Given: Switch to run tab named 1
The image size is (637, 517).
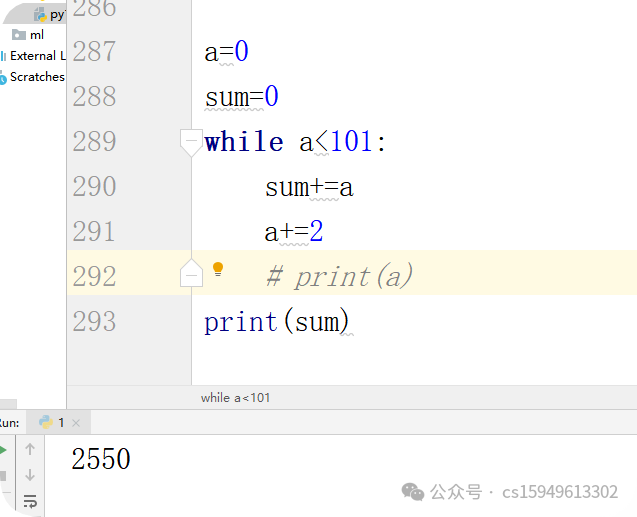Looking at the screenshot, I should tap(58, 422).
